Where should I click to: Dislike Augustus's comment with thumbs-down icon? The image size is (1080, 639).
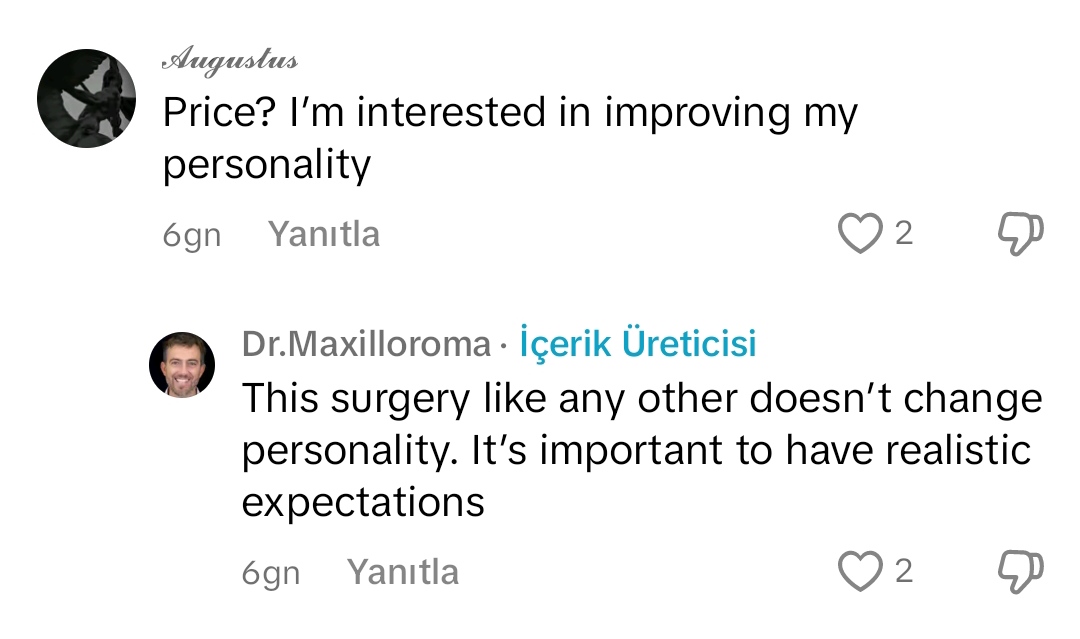coord(1020,234)
